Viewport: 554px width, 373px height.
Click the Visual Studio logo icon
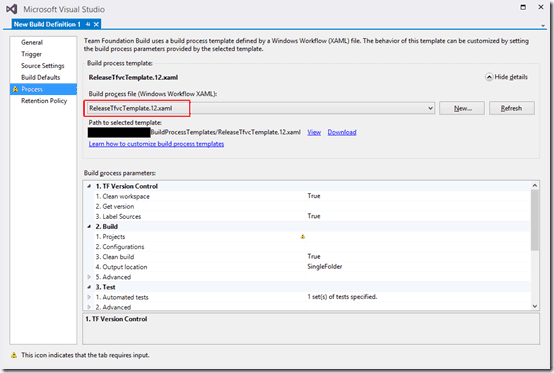click(x=12, y=9)
